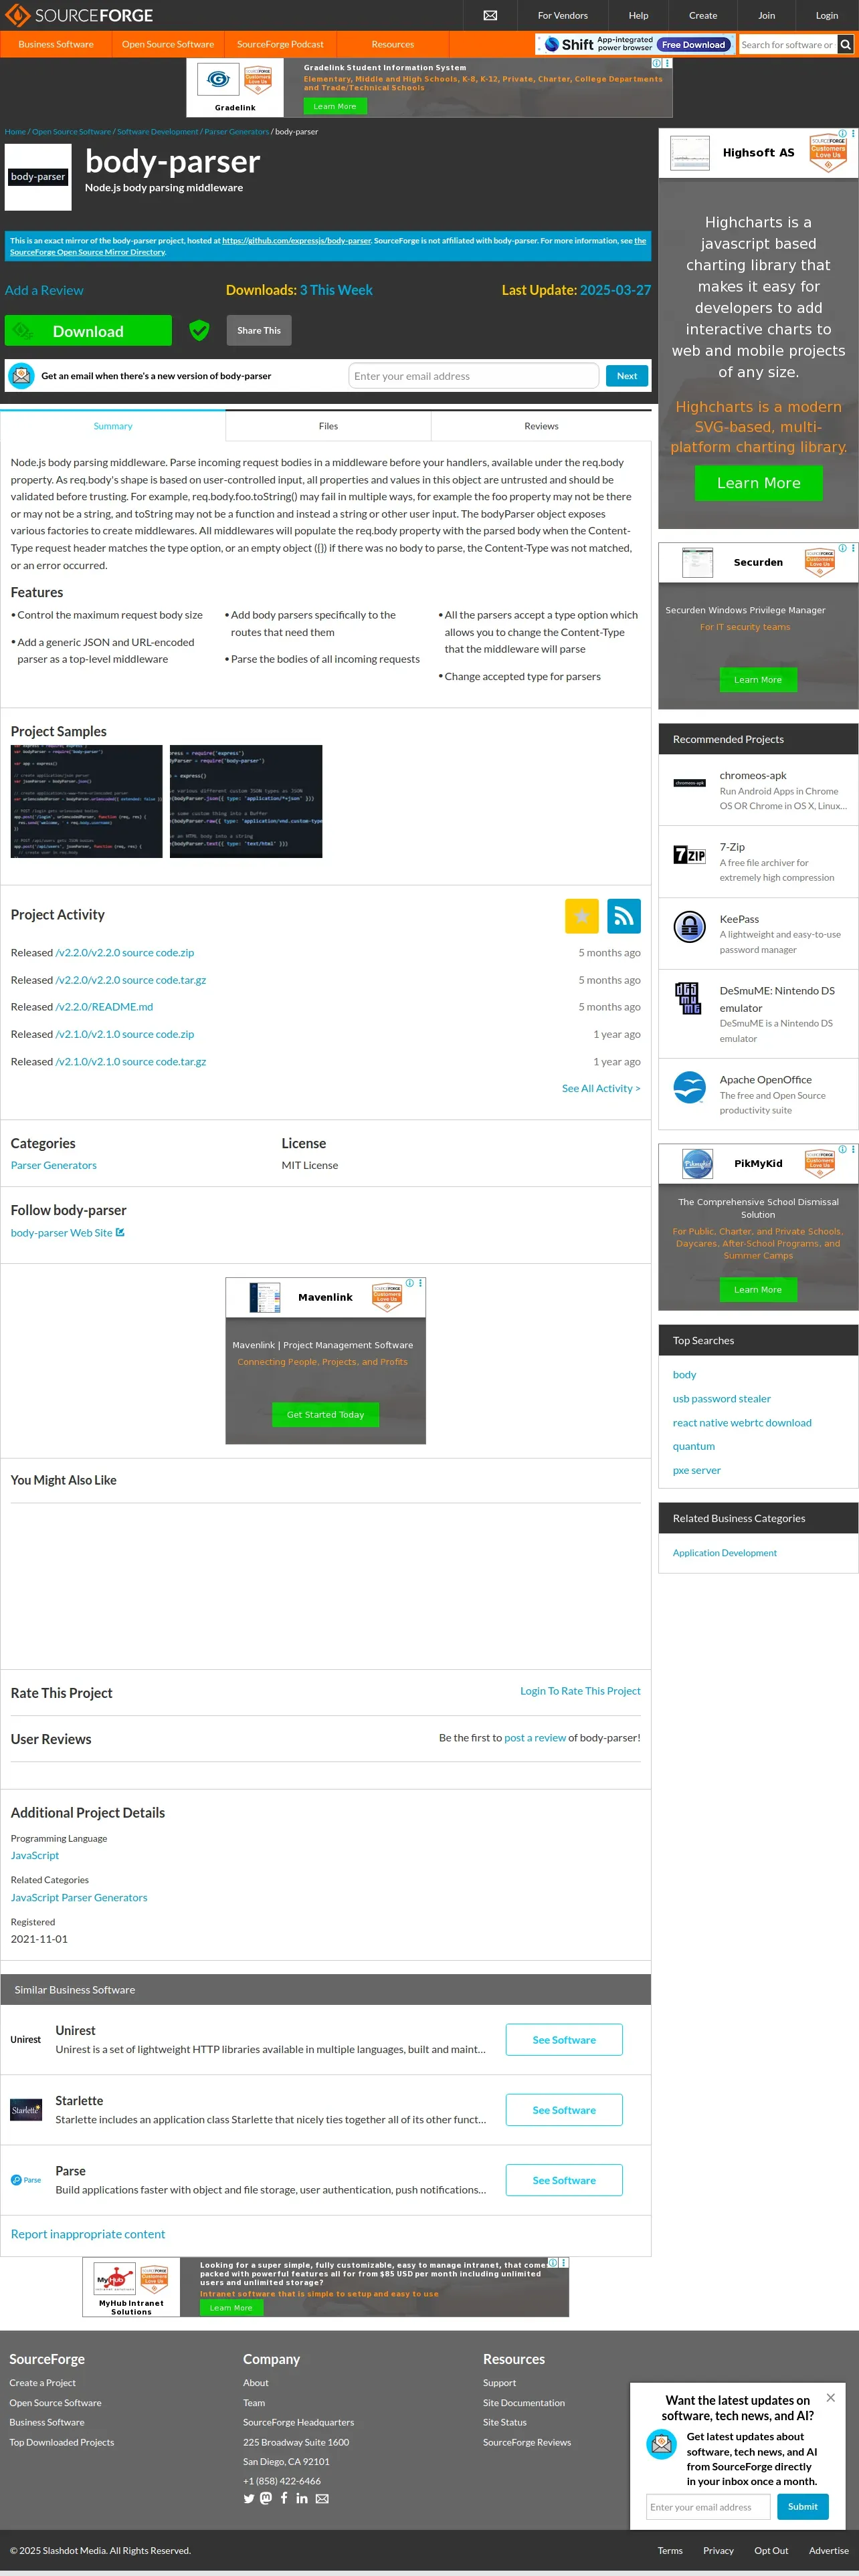The width and height of the screenshot is (859, 2576).
Task: Click the Parse logo icon
Action: click(x=26, y=2180)
